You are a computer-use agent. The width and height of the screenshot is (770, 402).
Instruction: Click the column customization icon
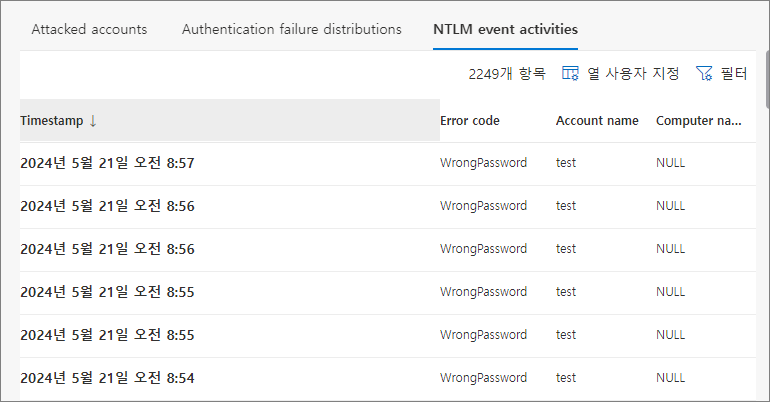click(570, 74)
